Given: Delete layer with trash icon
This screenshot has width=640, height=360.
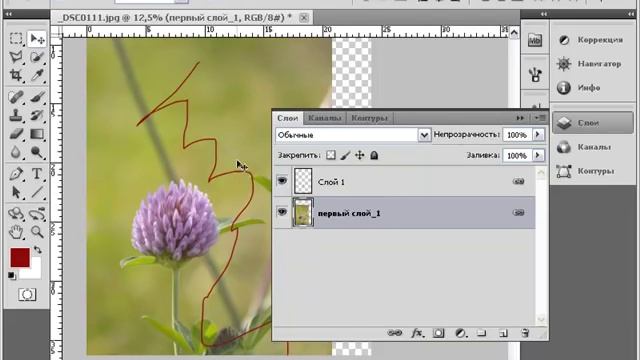Looking at the screenshot, I should coord(525,333).
